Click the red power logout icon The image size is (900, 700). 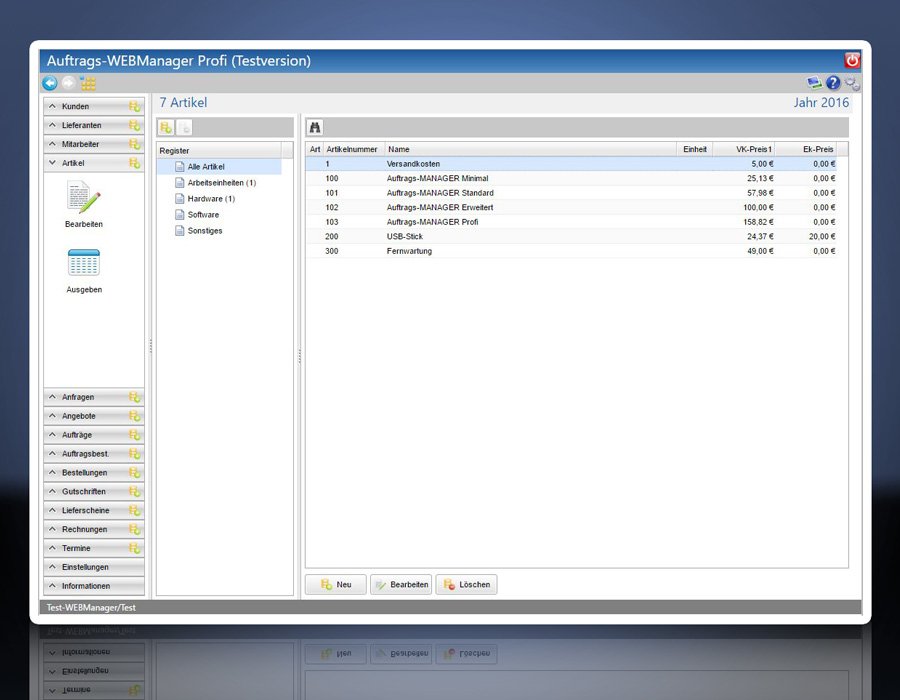(852, 60)
